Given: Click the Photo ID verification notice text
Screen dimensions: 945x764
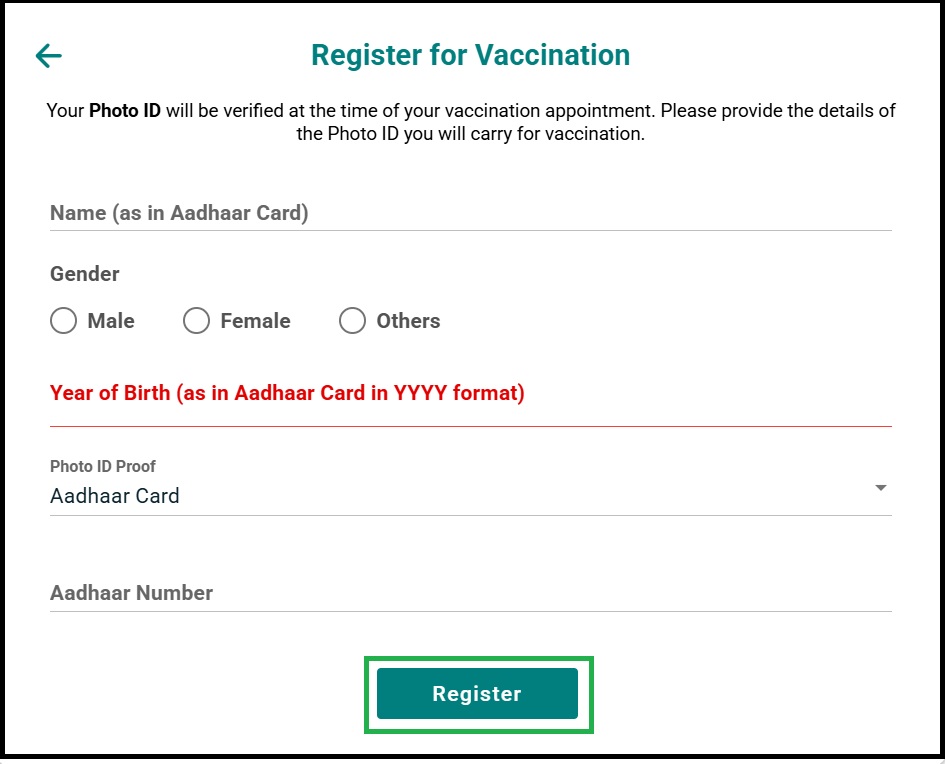Looking at the screenshot, I should click(471, 121).
